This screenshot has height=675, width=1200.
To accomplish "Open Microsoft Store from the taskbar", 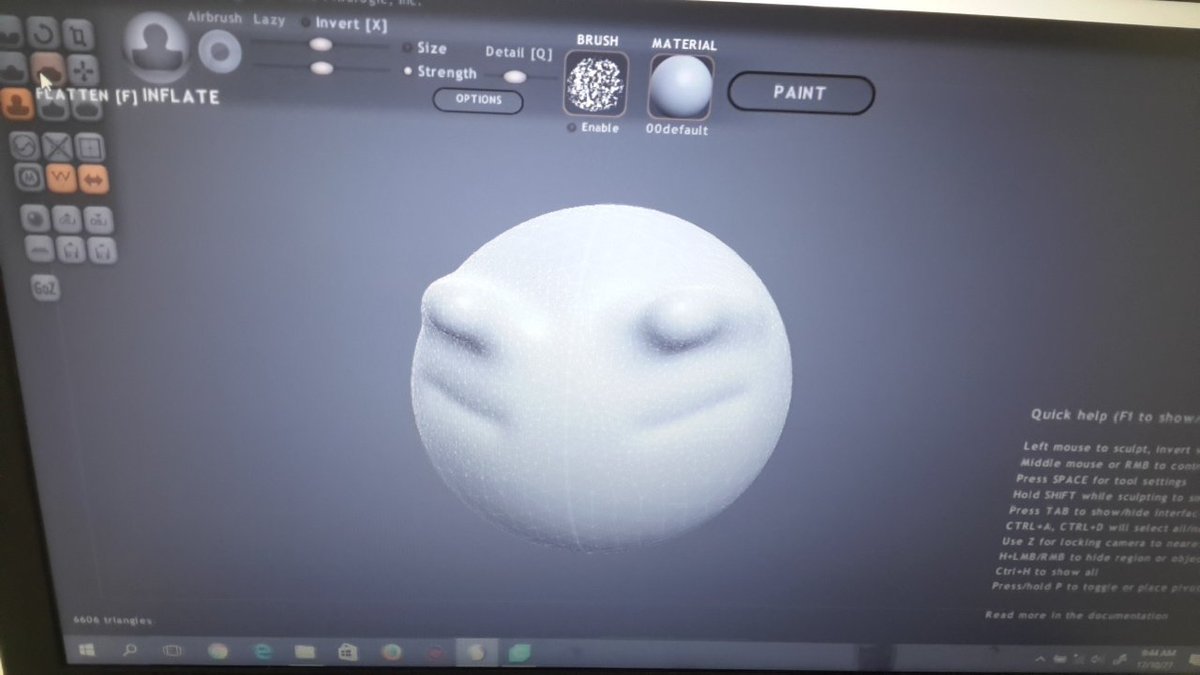I will tap(348, 652).
